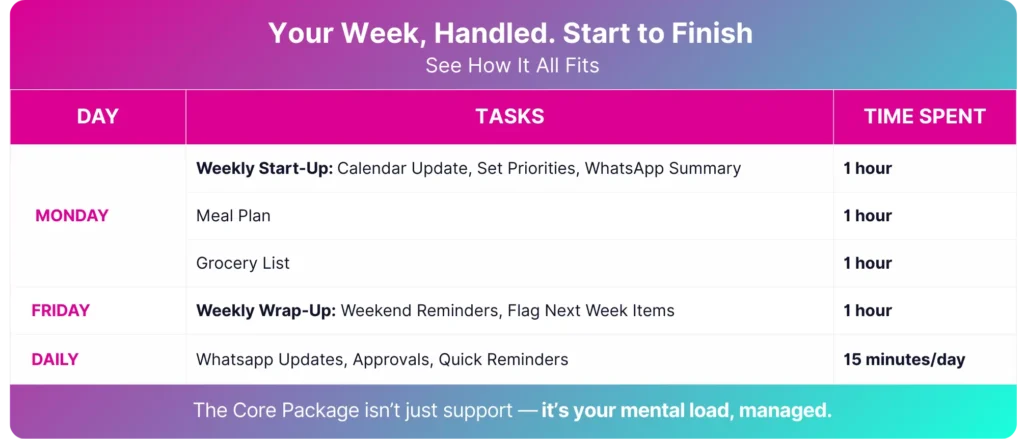This screenshot has height=439, width=1024.
Task: Select the DAY column header
Action: (x=98, y=117)
